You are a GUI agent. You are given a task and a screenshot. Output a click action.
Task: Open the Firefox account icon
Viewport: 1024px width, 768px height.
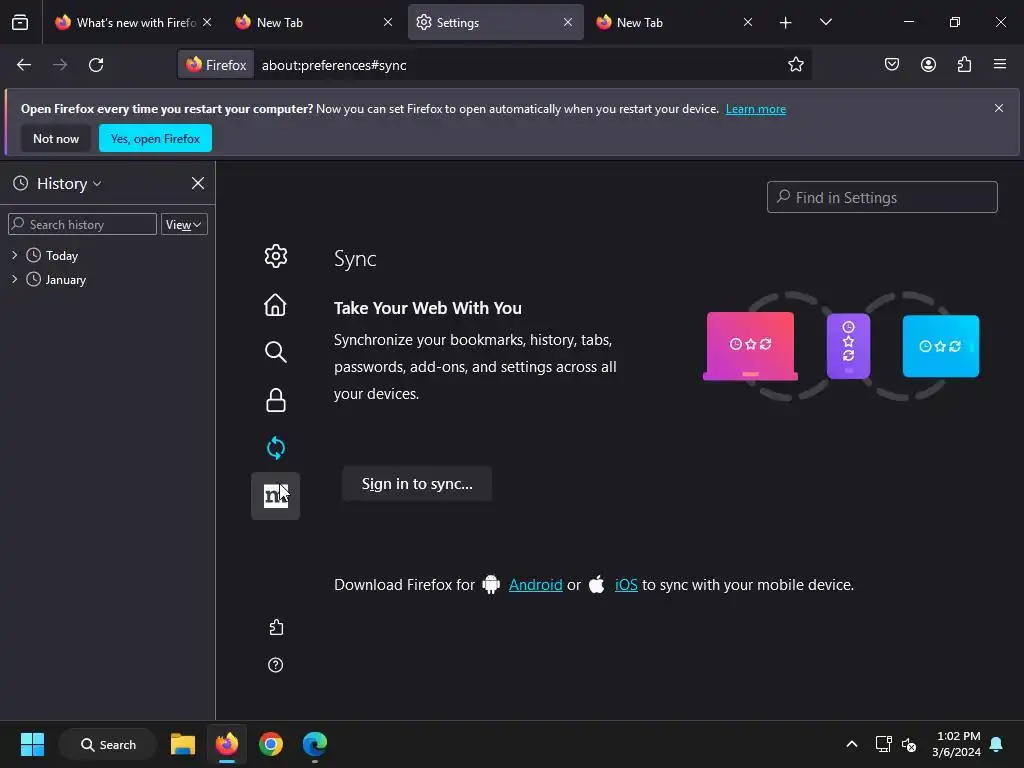928,65
